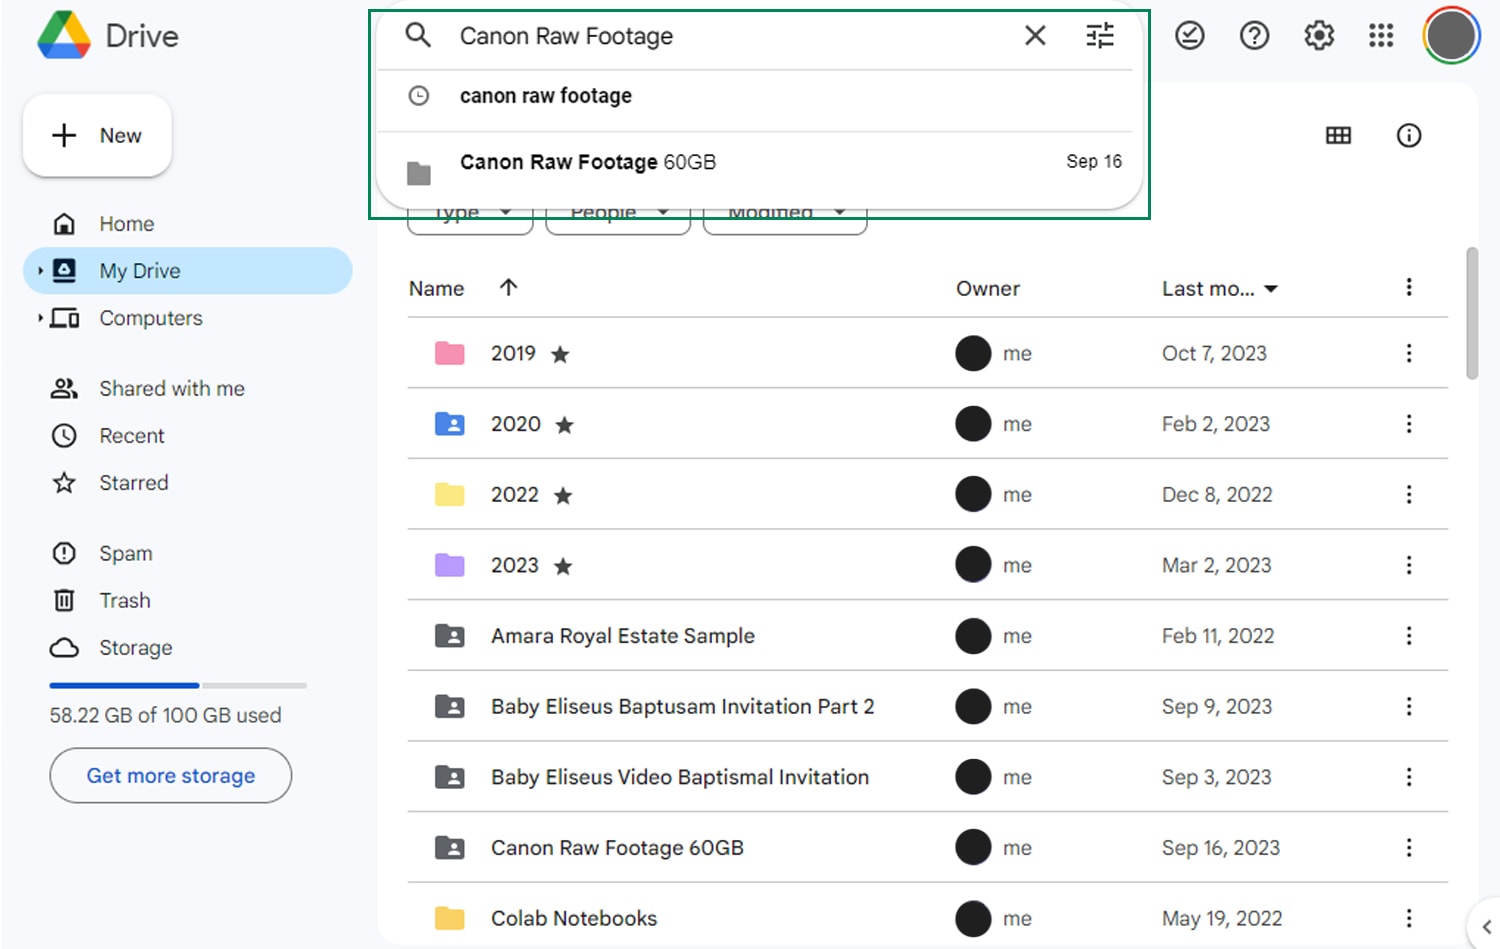The image size is (1500, 949).
Task: Unstar the 2019 folder
Action: [x=561, y=353]
